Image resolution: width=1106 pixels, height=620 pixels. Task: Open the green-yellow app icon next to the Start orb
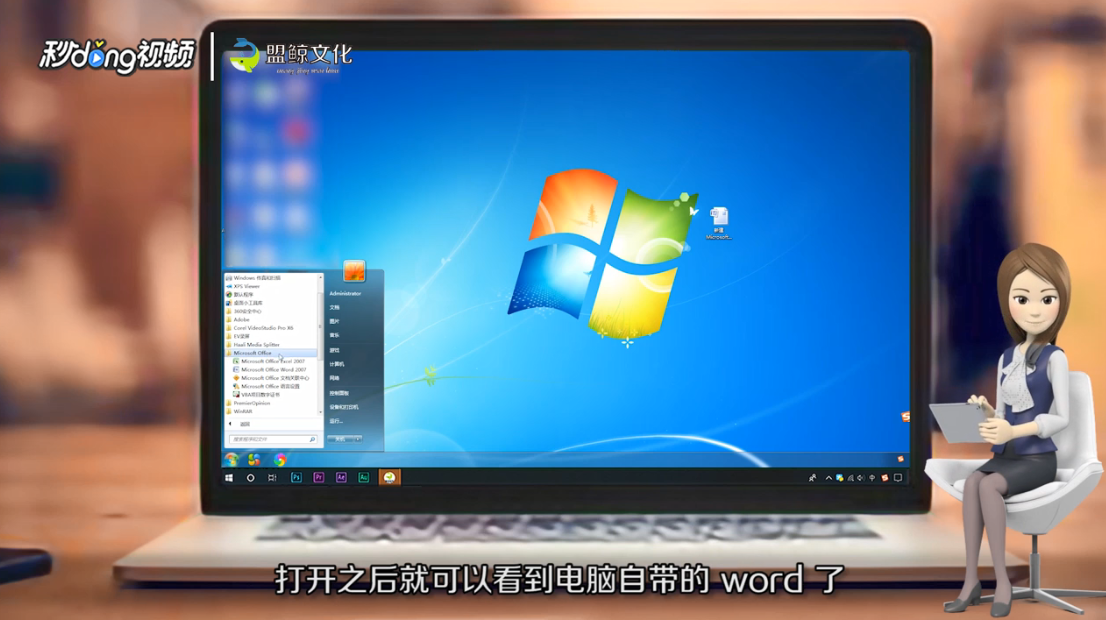254,460
